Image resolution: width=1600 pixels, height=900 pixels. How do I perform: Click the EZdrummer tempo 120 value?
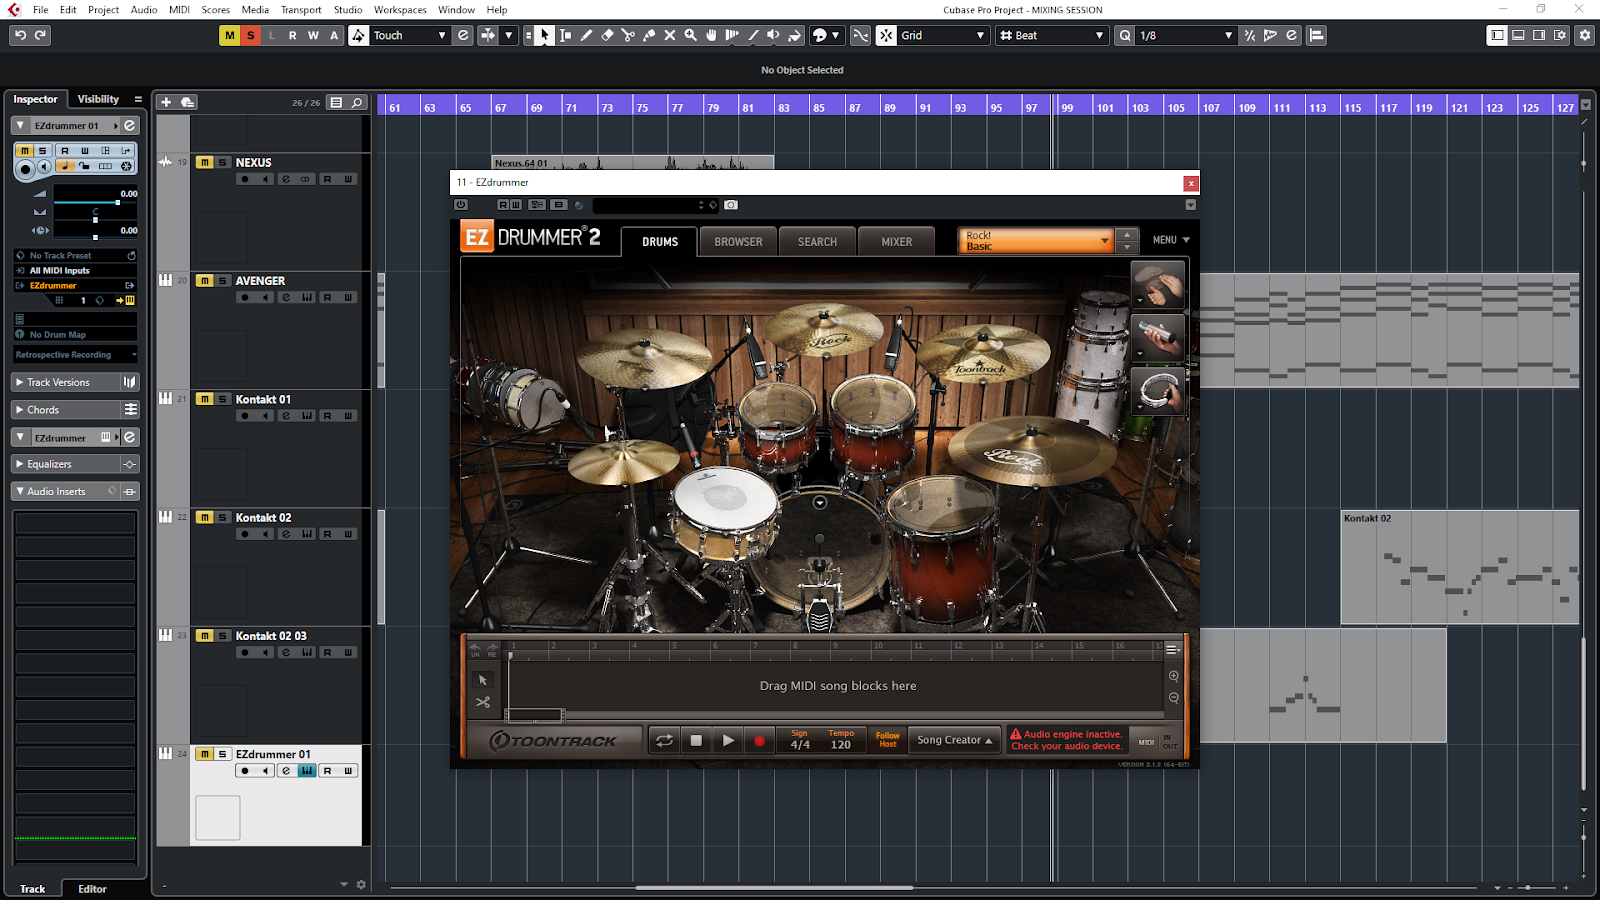tap(841, 745)
